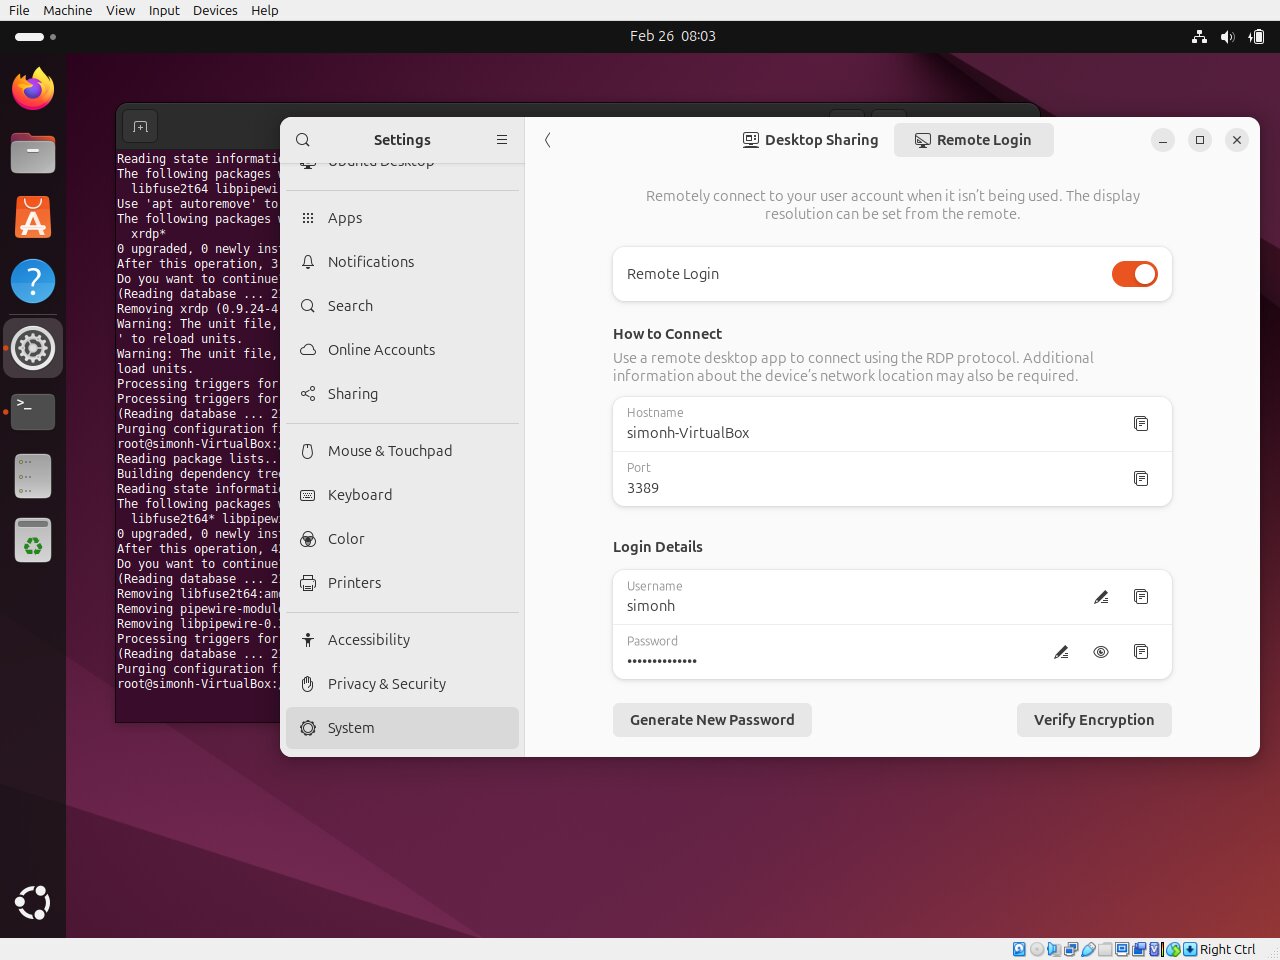Open Apps in Settings sidebar
This screenshot has width=1280, height=960.
pos(402,218)
